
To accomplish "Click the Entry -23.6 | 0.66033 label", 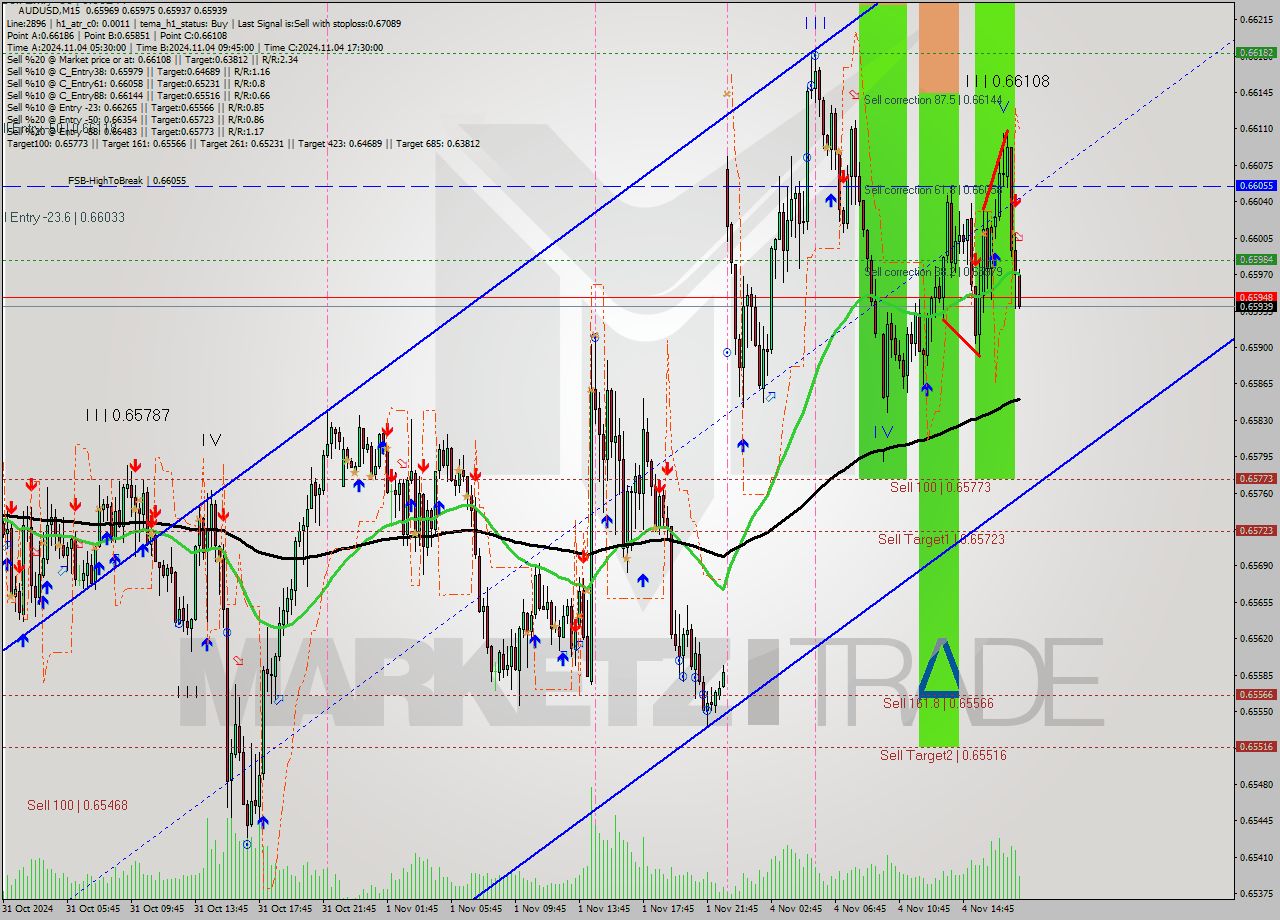I will coord(66,217).
